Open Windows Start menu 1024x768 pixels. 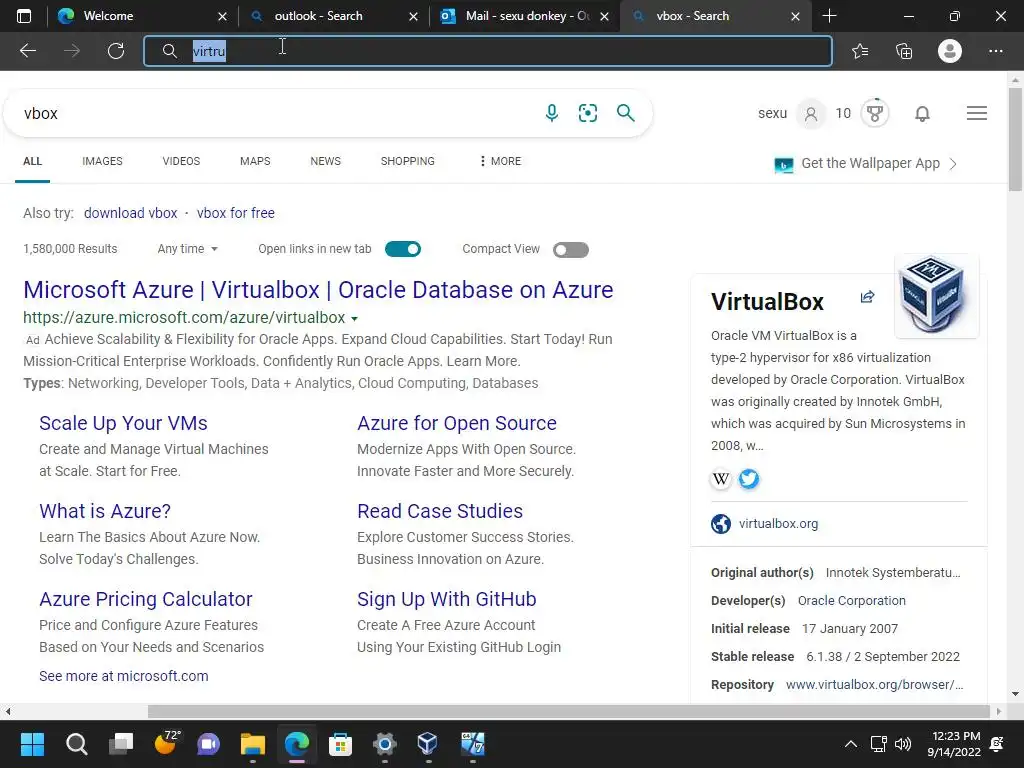32,744
